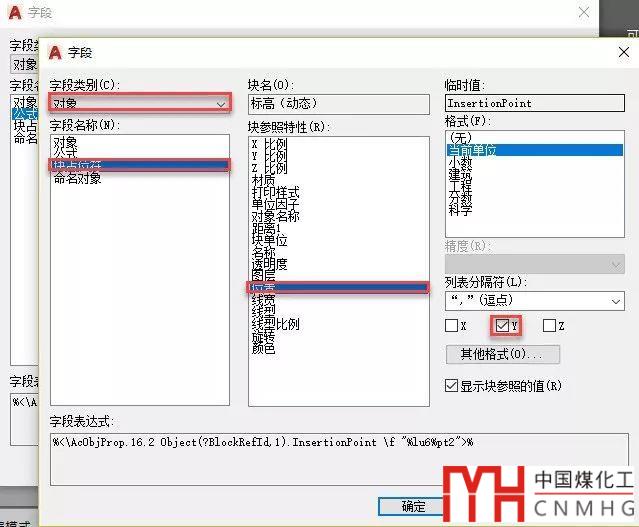Viewport: 639px width, 527px height.
Task: Click the disabled 精度 dropdown
Action: 534,263
